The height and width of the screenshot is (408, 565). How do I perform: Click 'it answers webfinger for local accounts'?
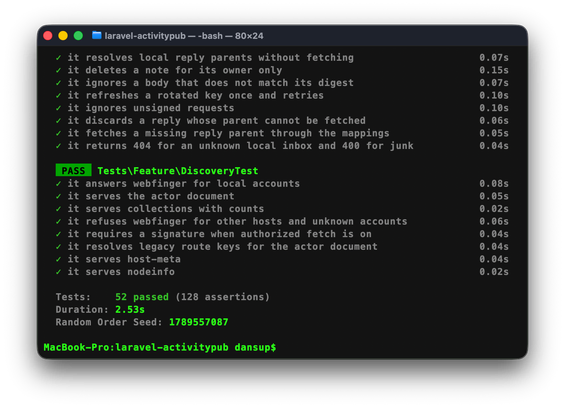[x=183, y=184]
